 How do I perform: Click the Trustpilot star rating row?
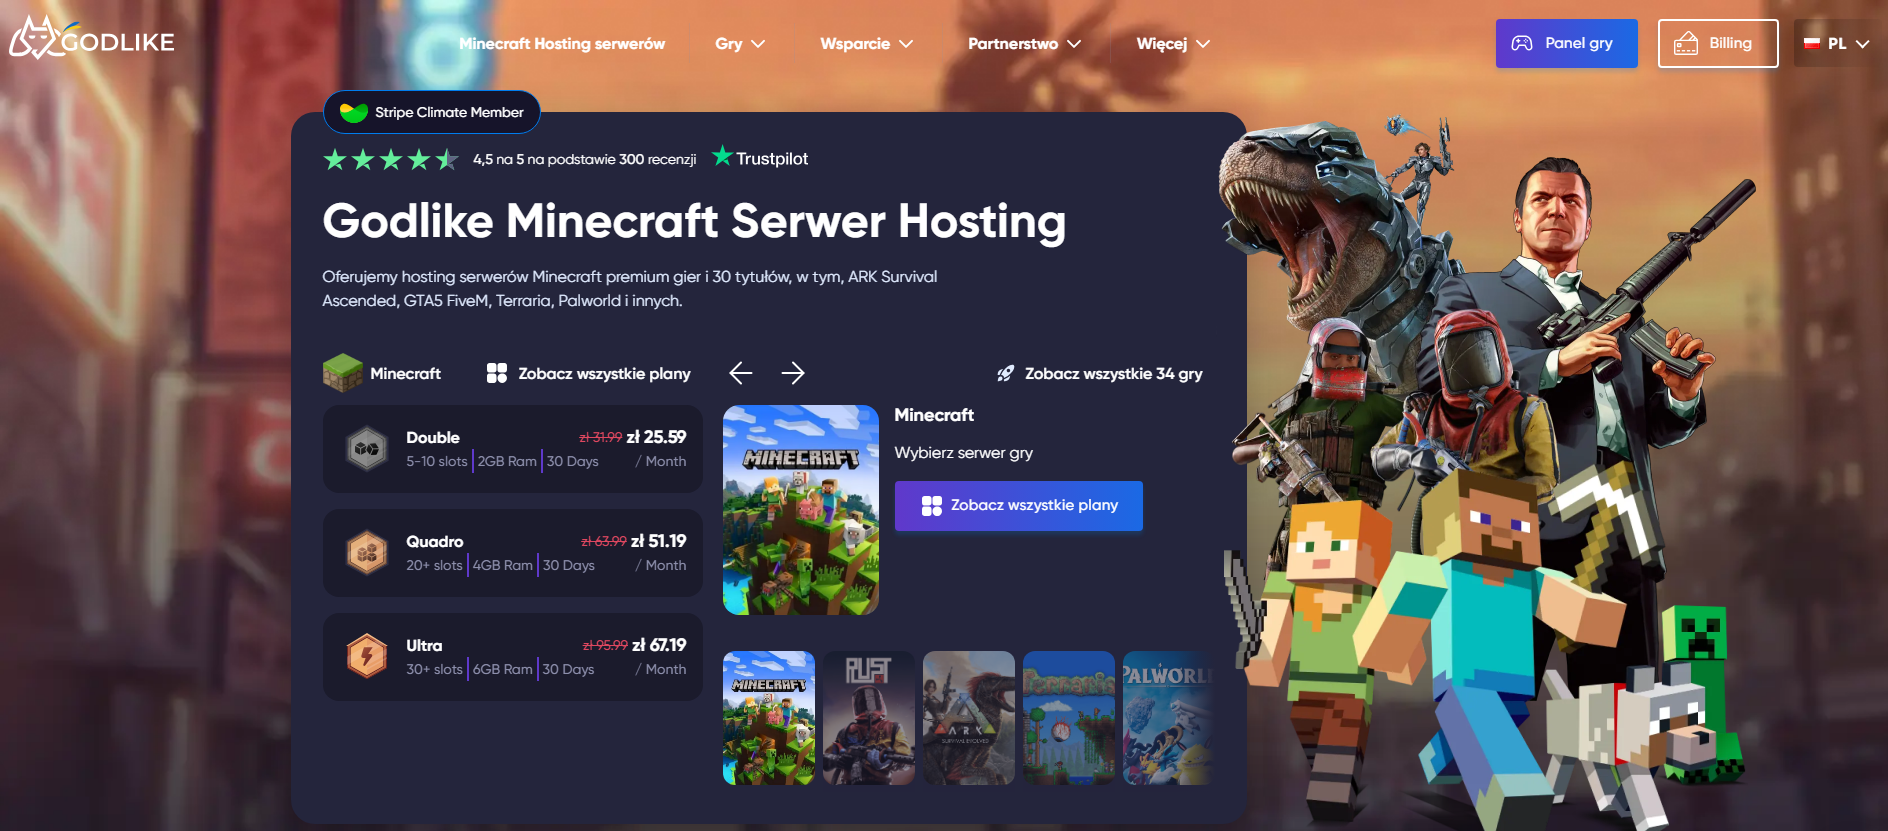click(x=391, y=159)
